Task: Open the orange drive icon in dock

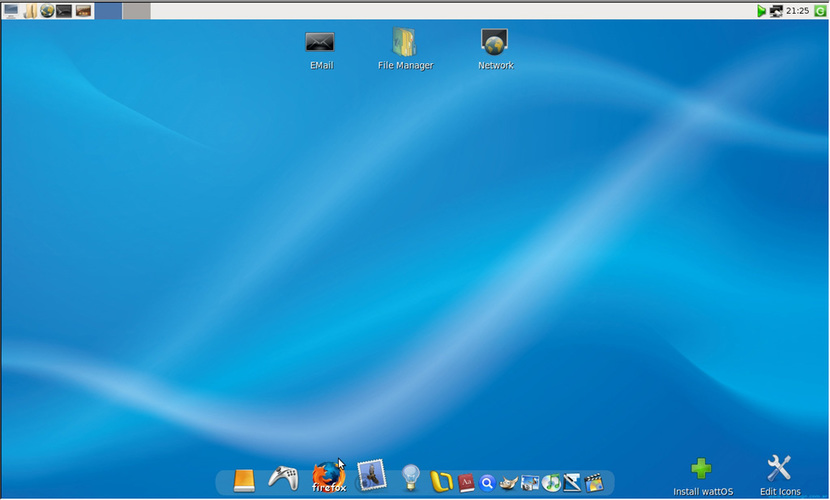Action: tap(245, 481)
